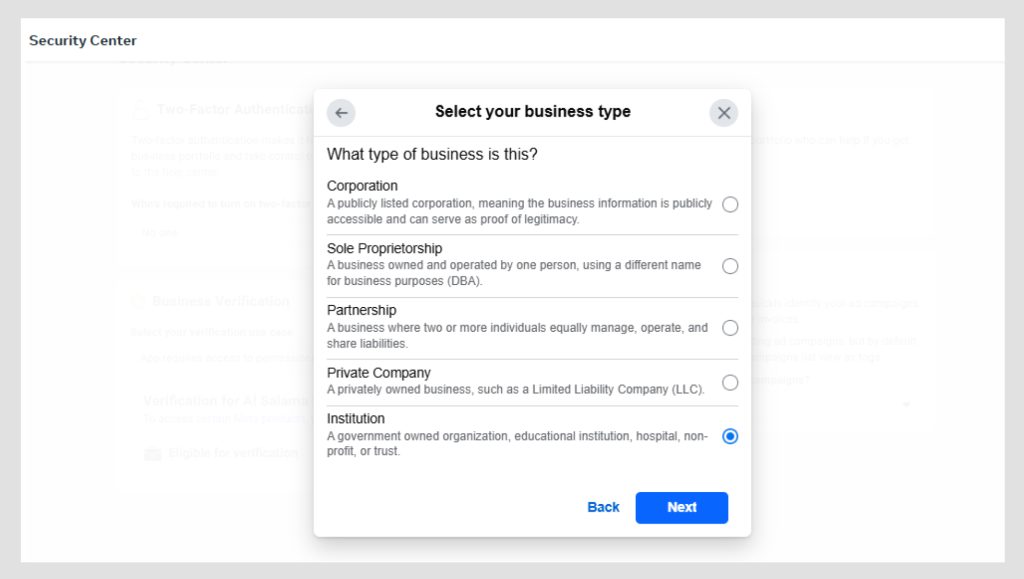
Task: Click the Private Company LLC description
Action: click(x=515, y=389)
